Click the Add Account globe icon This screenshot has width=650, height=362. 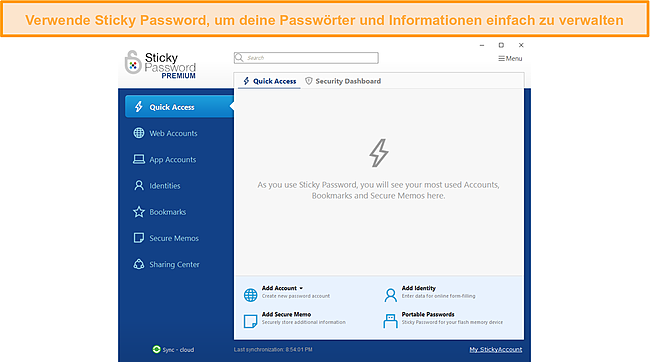[250, 295]
